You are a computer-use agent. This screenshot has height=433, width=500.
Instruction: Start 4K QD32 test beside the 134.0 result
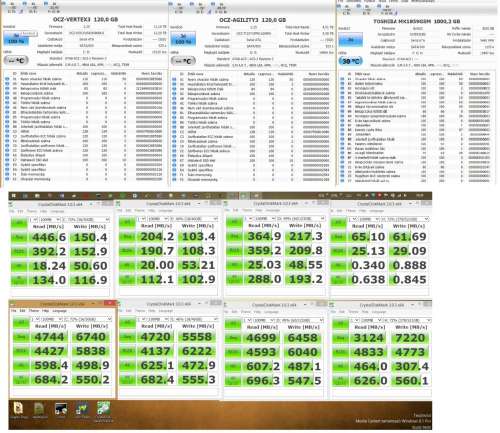pyautogui.click(x=19, y=280)
